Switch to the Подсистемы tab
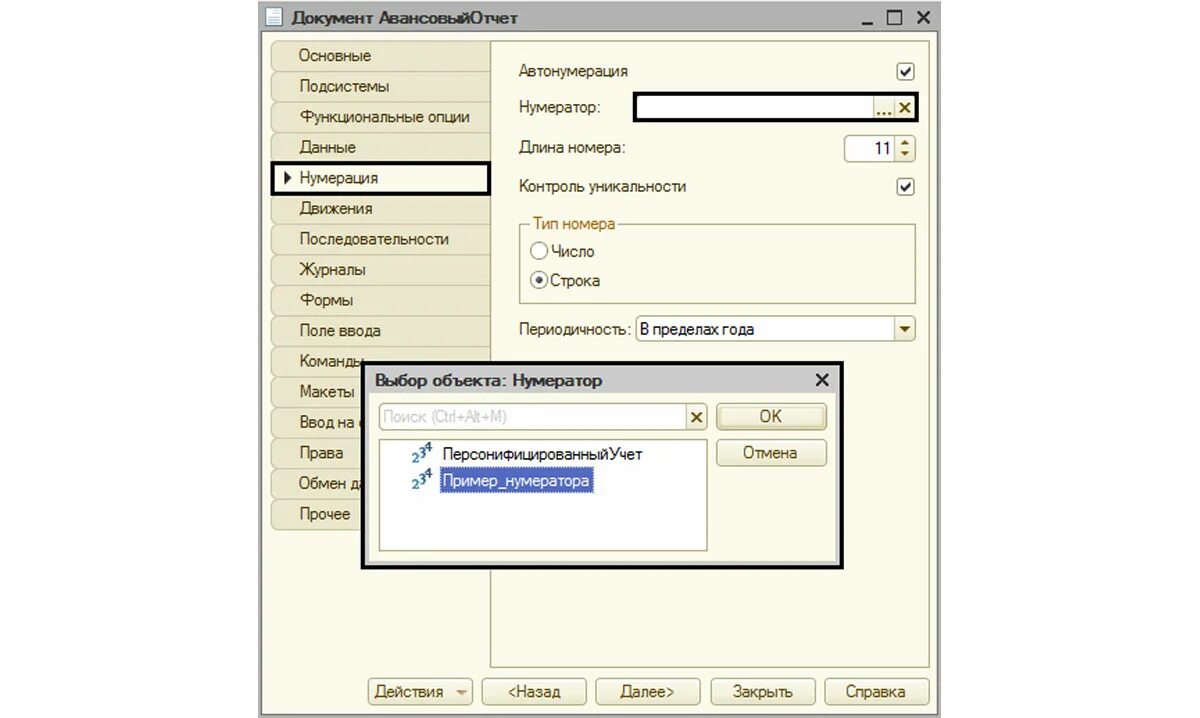This screenshot has width=1200, height=718. coord(380,86)
